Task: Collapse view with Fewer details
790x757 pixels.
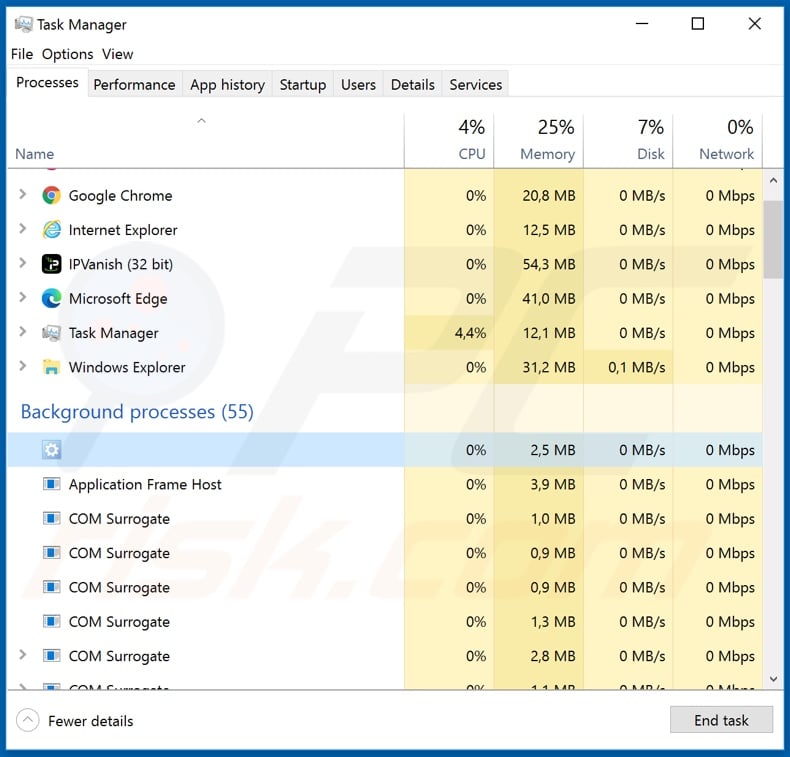Action: pos(75,721)
